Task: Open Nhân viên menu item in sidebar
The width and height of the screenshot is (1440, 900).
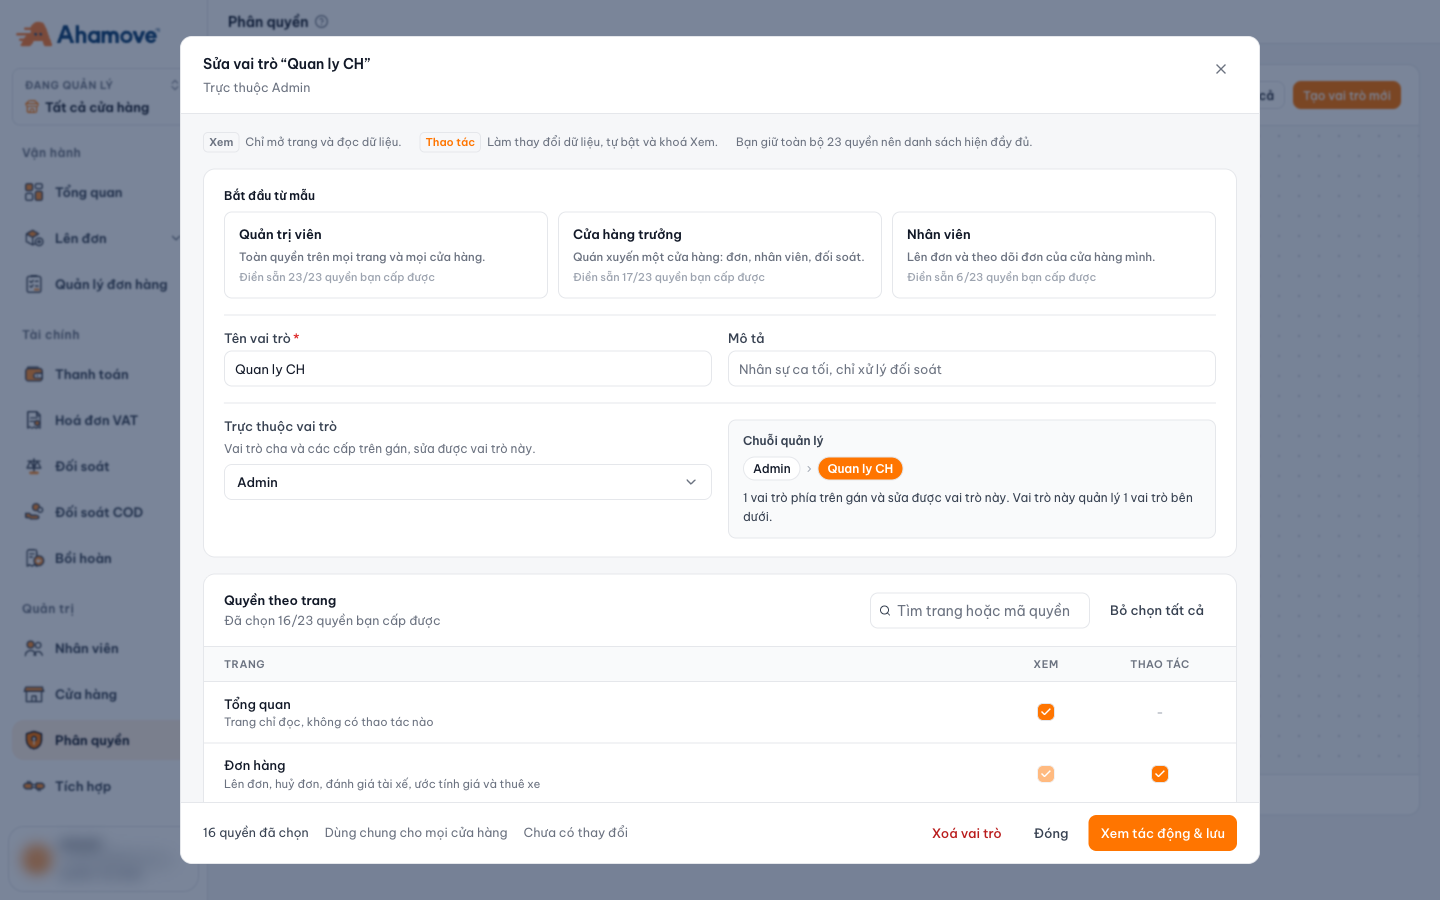Action: 97,648
